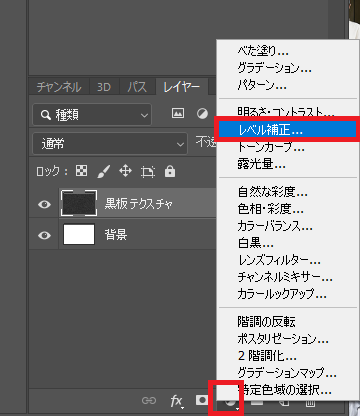Hide the 黒板テクスチャ layer
The height and width of the screenshot is (416, 360).
point(44,204)
